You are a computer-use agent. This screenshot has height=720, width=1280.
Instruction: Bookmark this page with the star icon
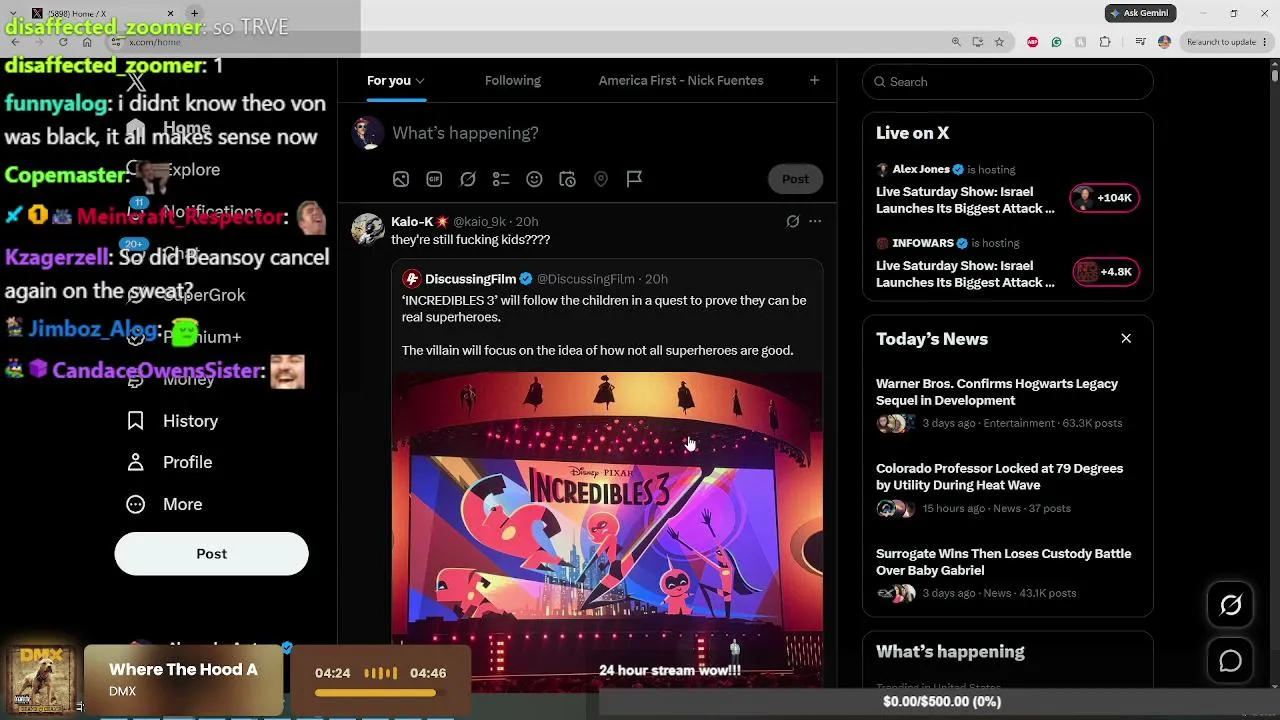point(999,42)
